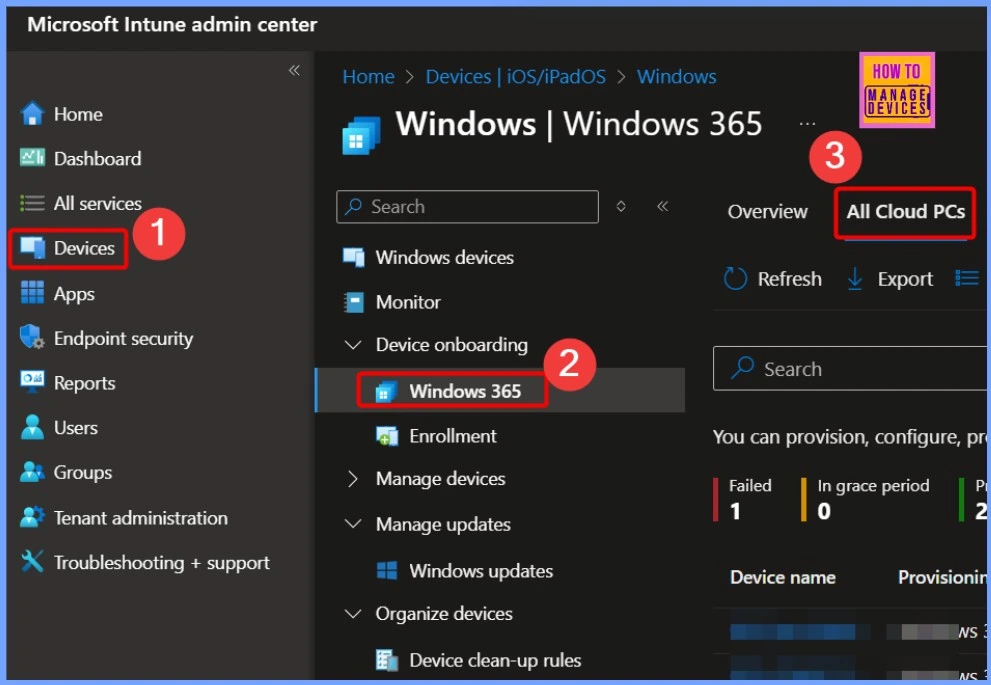Click the Endpoint security shield icon
Viewport: 991px width, 685px height.
32,337
